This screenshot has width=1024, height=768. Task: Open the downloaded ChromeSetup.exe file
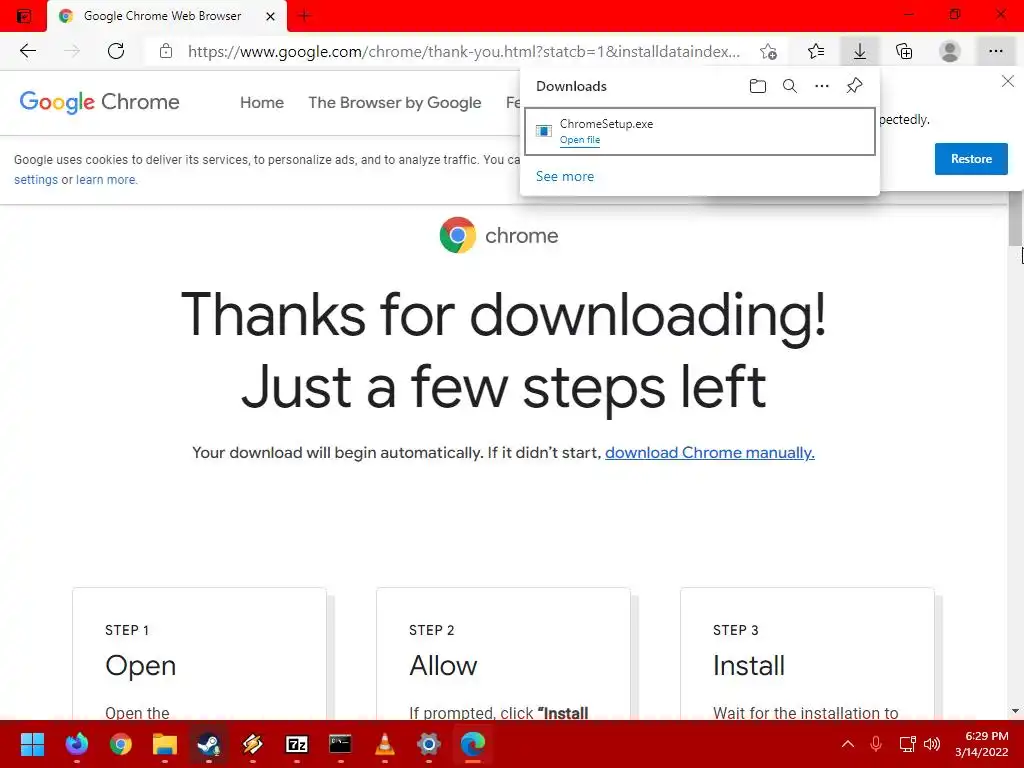click(580, 140)
